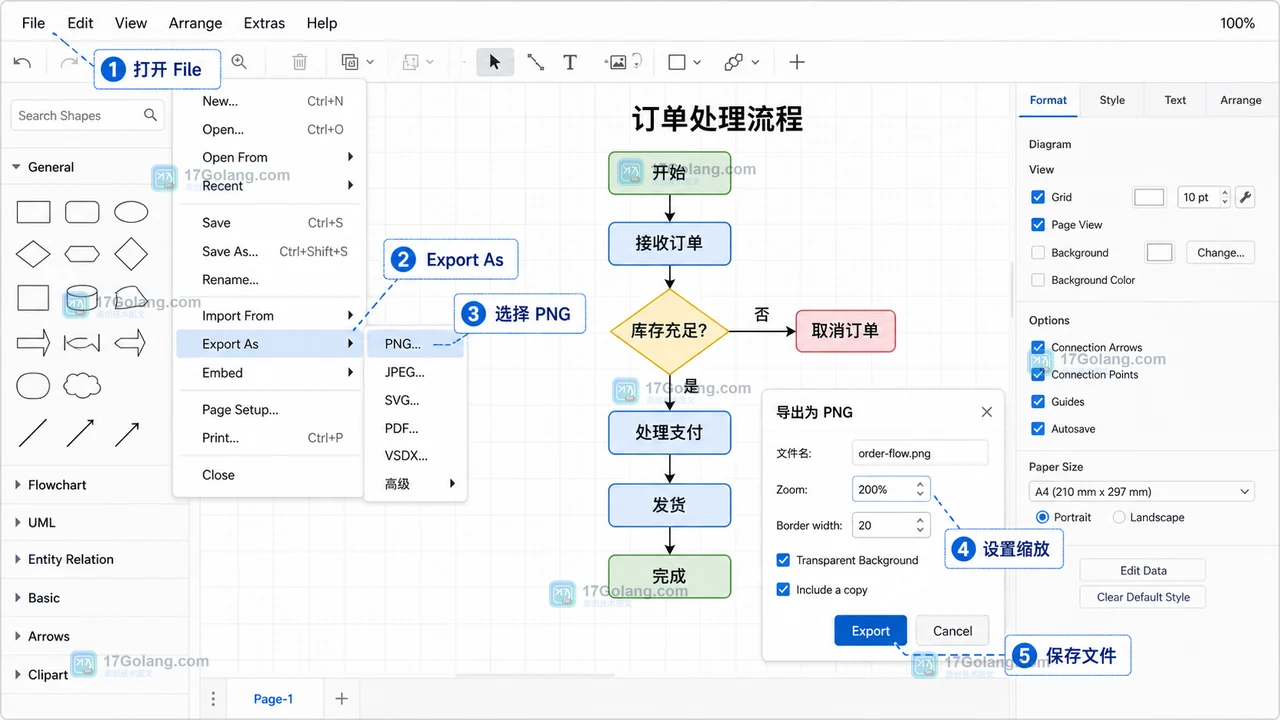Collapse the General shapes section
Screen dimensions: 1280x720
(x=16, y=167)
